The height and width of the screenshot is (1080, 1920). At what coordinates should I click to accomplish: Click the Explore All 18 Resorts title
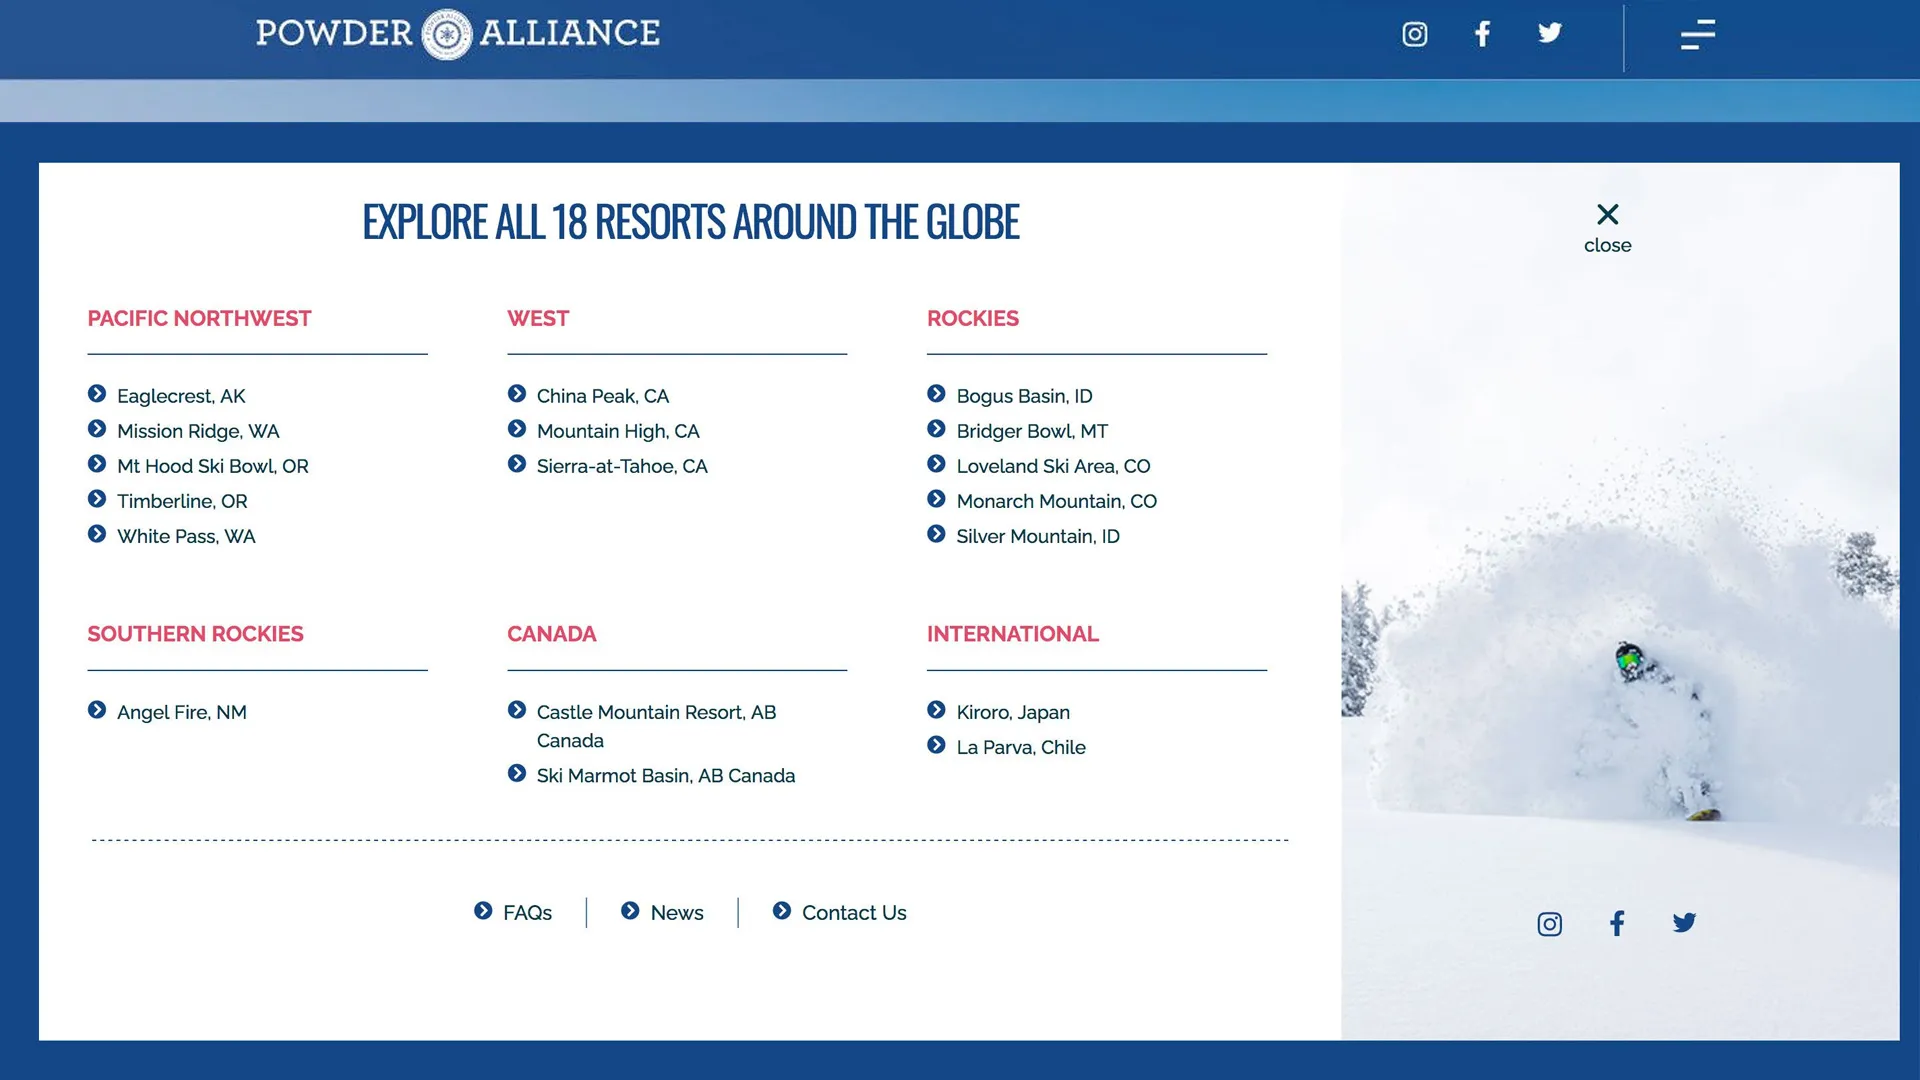[x=690, y=222]
